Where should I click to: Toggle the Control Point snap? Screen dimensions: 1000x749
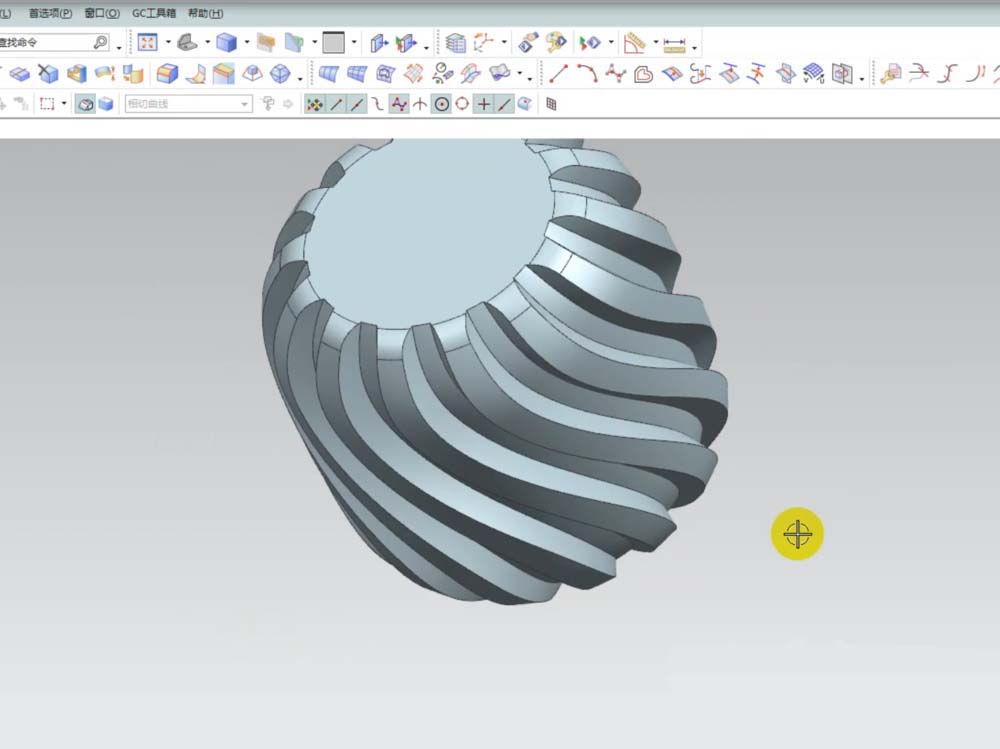pyautogui.click(x=378, y=104)
